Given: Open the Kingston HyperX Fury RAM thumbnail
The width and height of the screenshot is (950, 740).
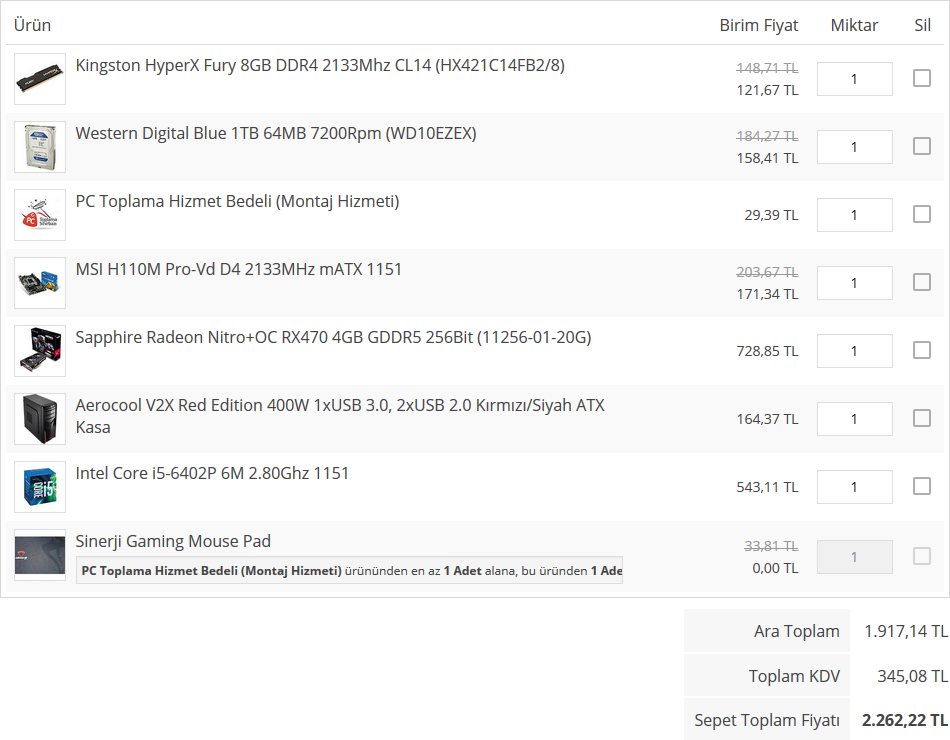Looking at the screenshot, I should point(40,79).
